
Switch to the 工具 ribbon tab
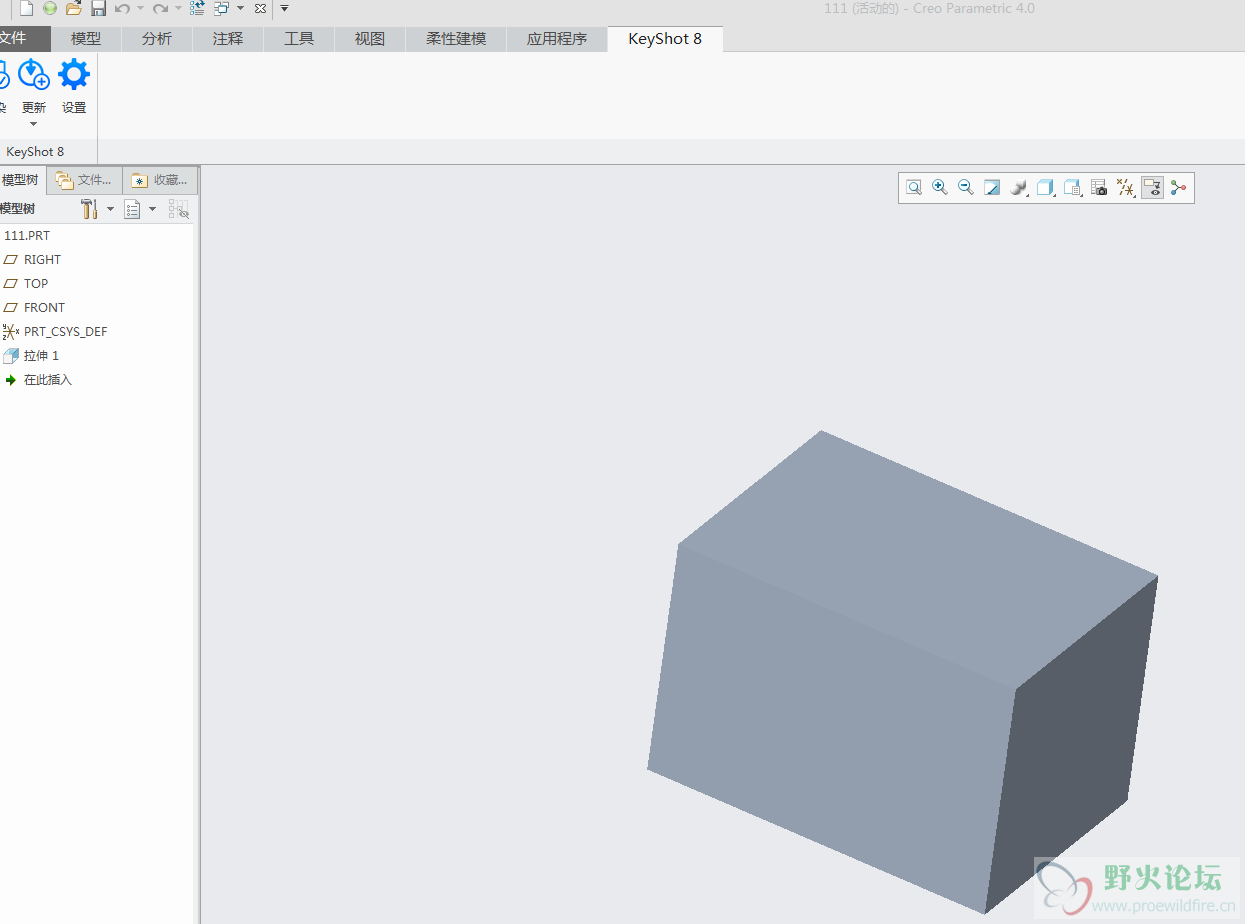(299, 39)
